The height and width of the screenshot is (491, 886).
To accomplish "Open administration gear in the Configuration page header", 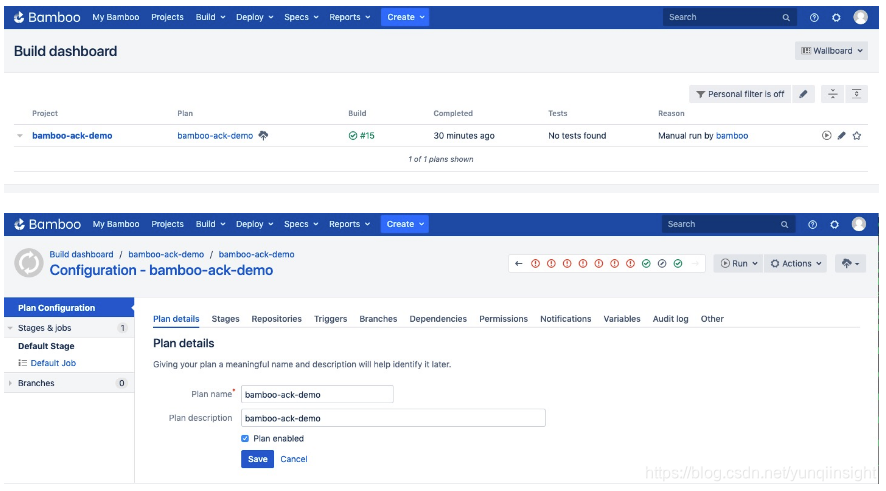I will 835,224.
